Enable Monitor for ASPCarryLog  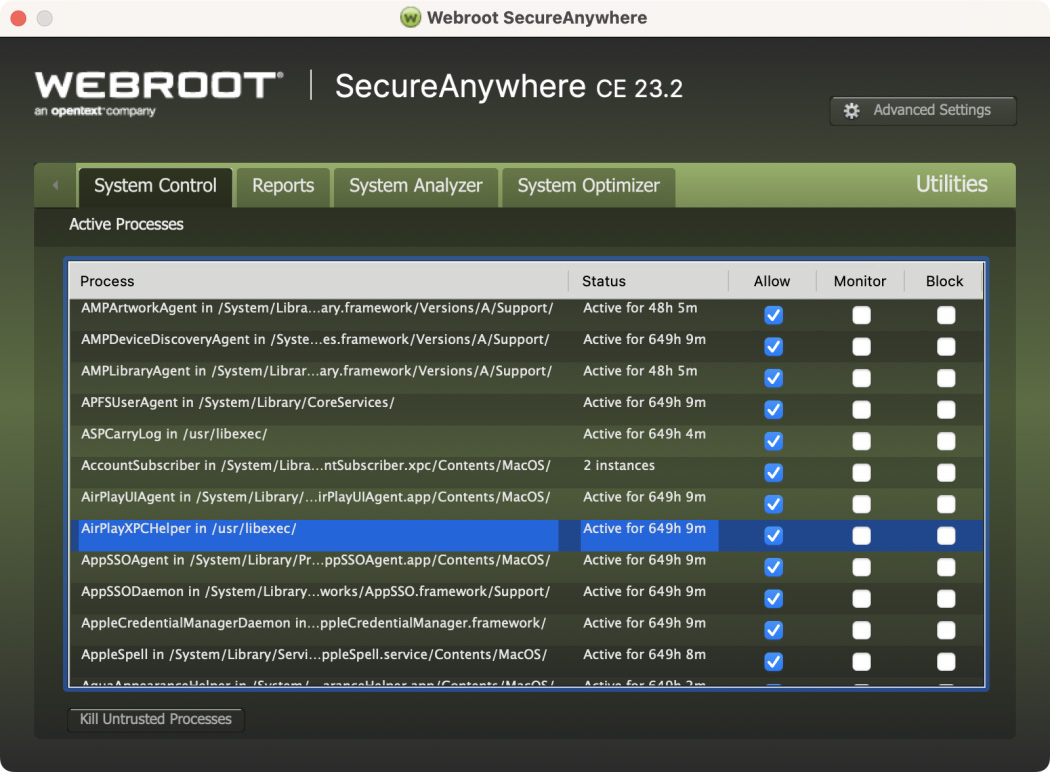pyautogui.click(x=861, y=441)
